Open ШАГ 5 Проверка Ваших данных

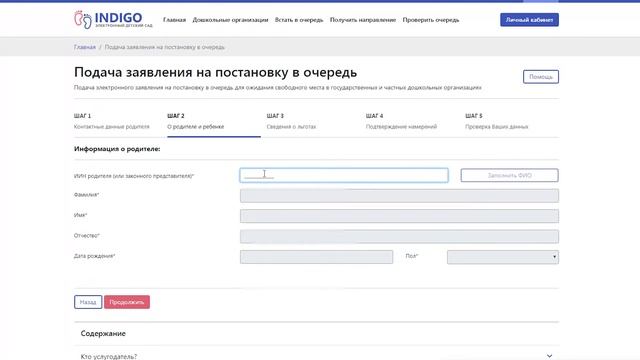coord(496,121)
